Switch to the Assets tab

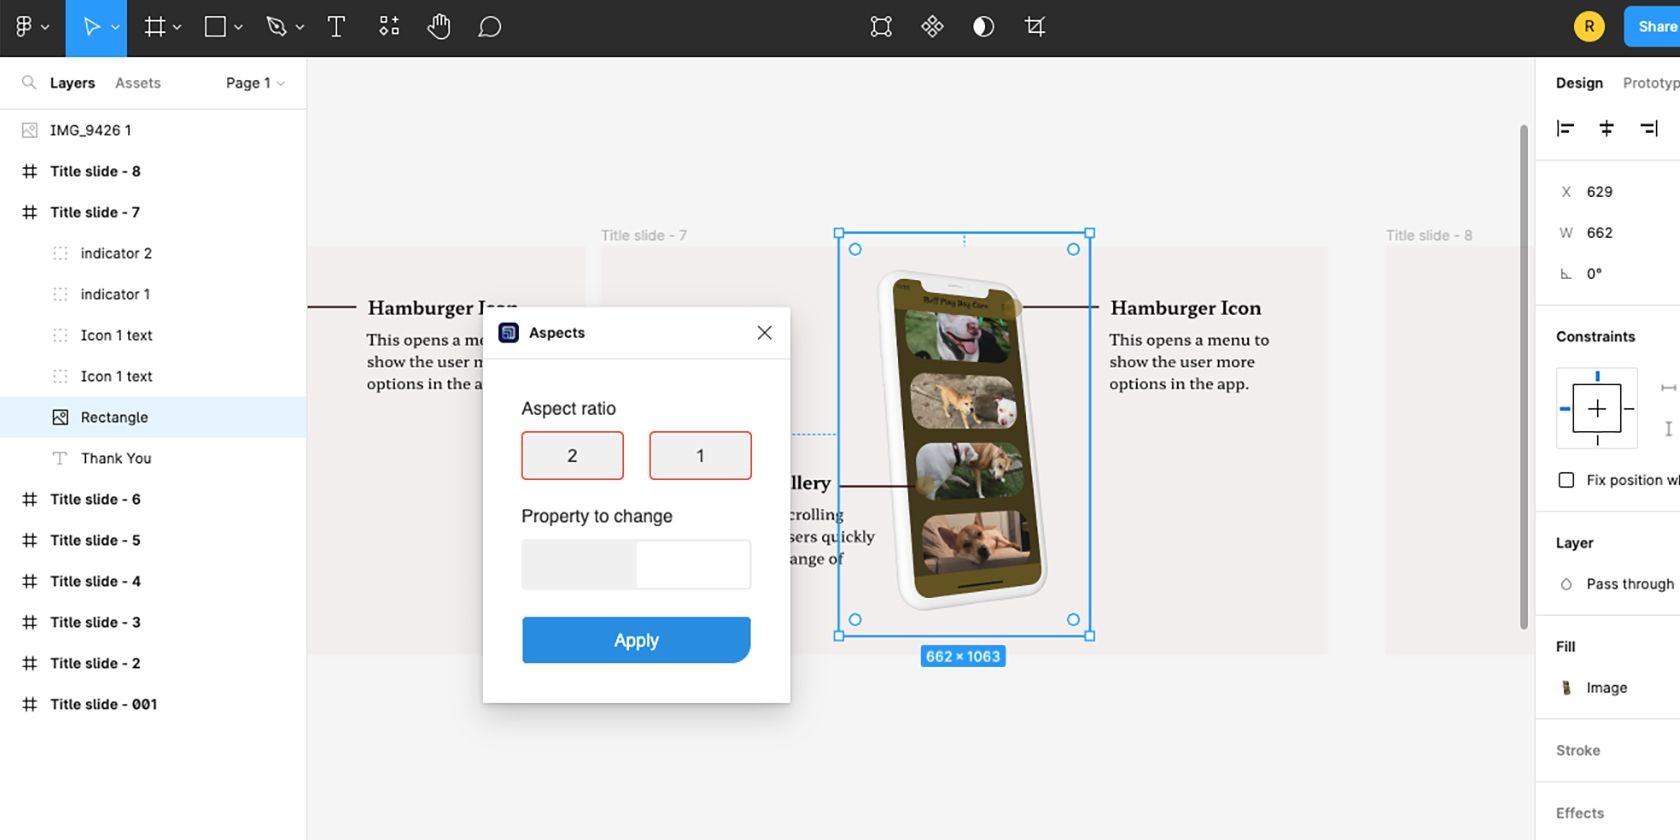[x=138, y=83]
